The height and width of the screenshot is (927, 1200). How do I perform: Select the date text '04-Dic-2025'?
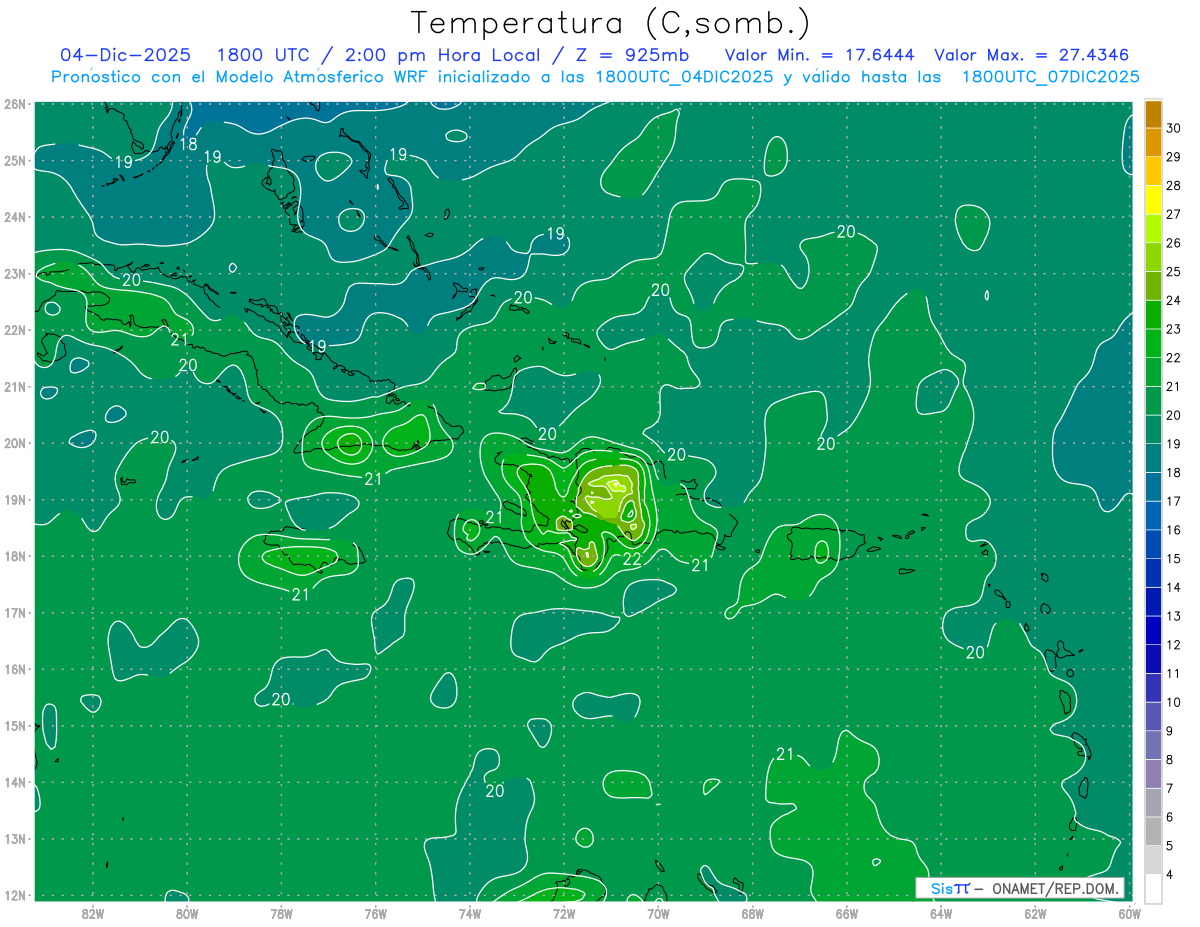point(125,55)
